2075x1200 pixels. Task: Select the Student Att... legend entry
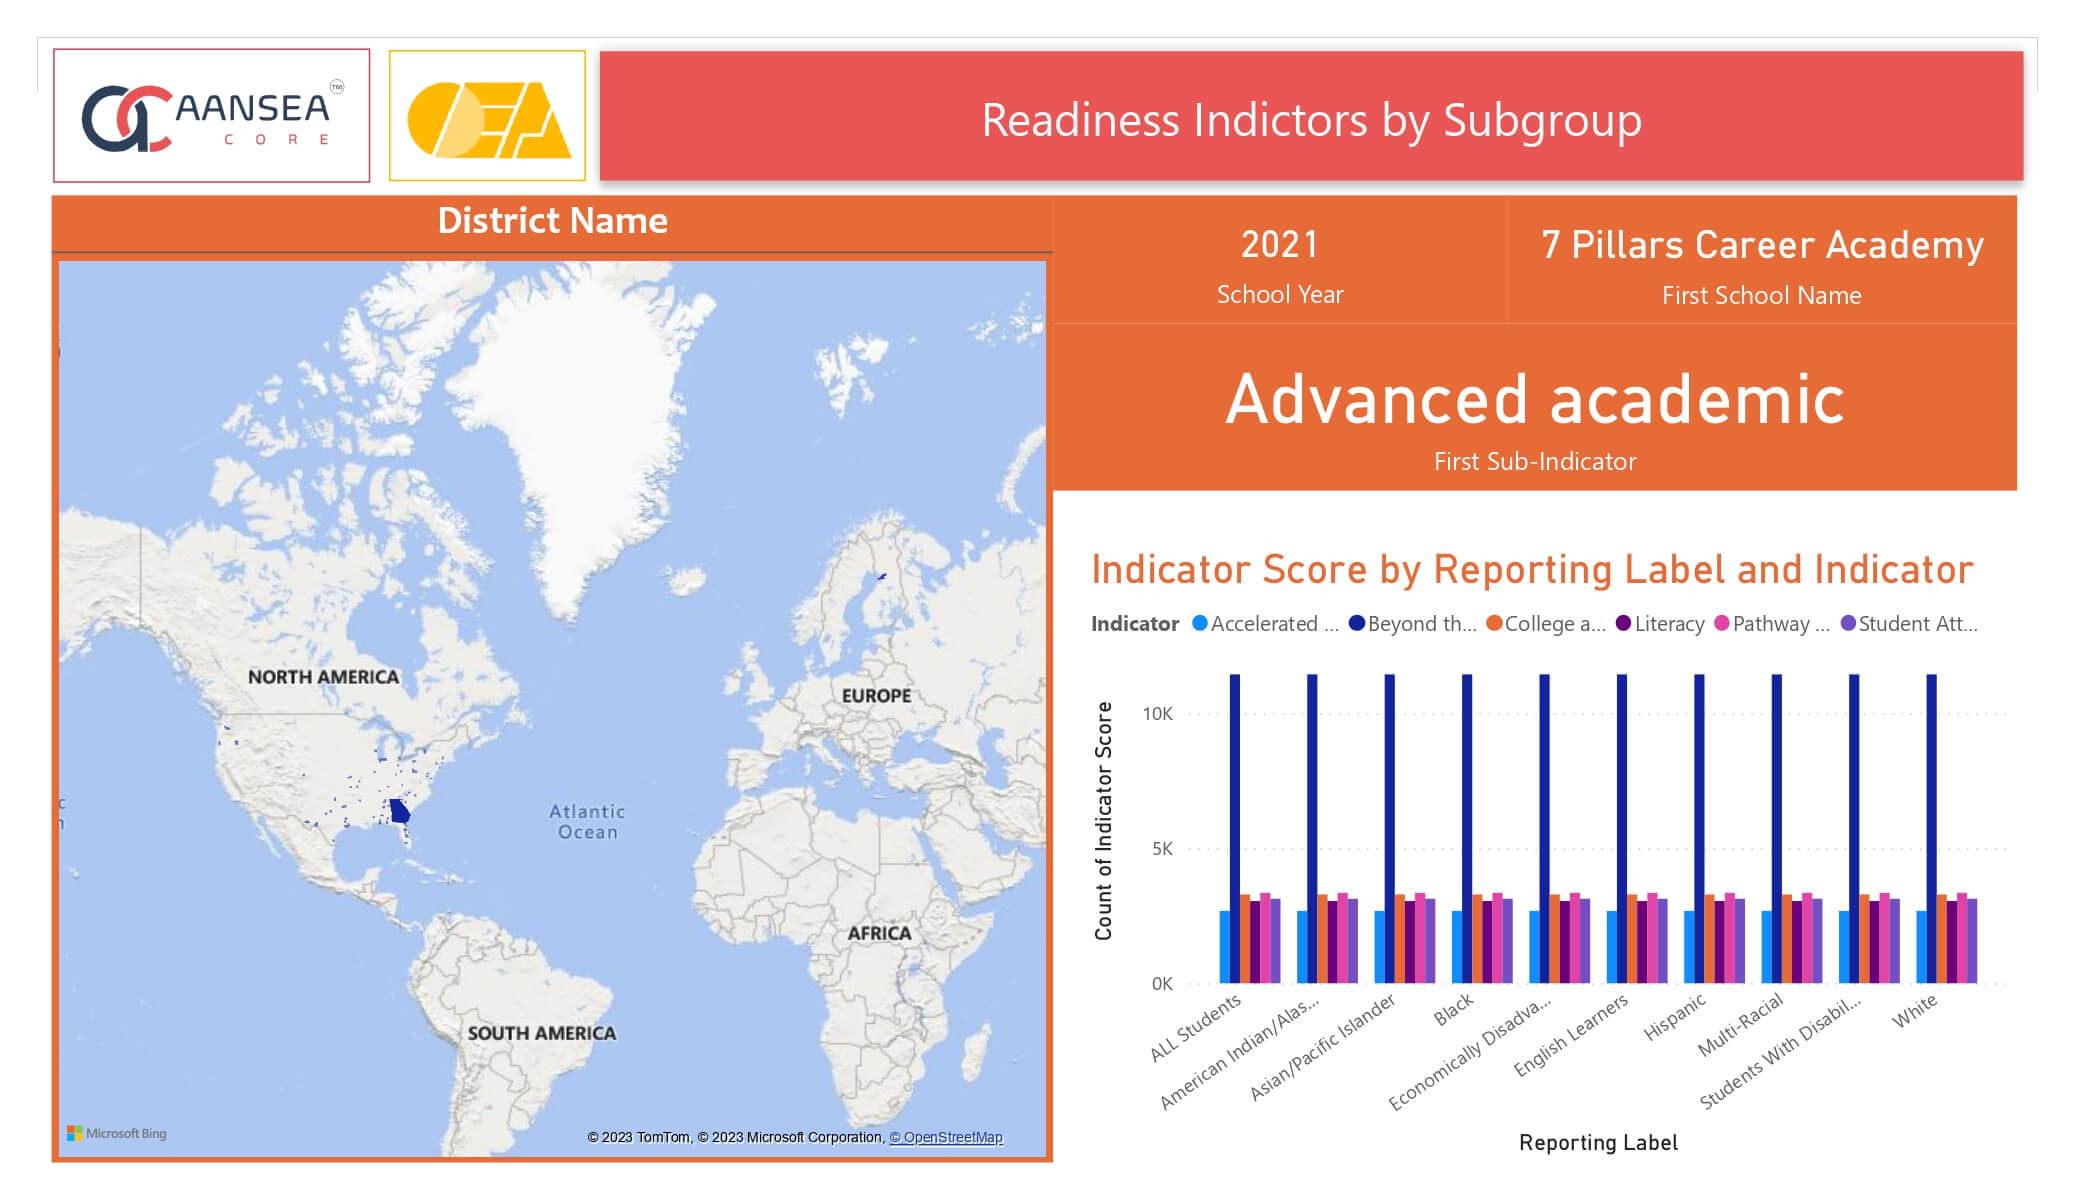click(1909, 623)
